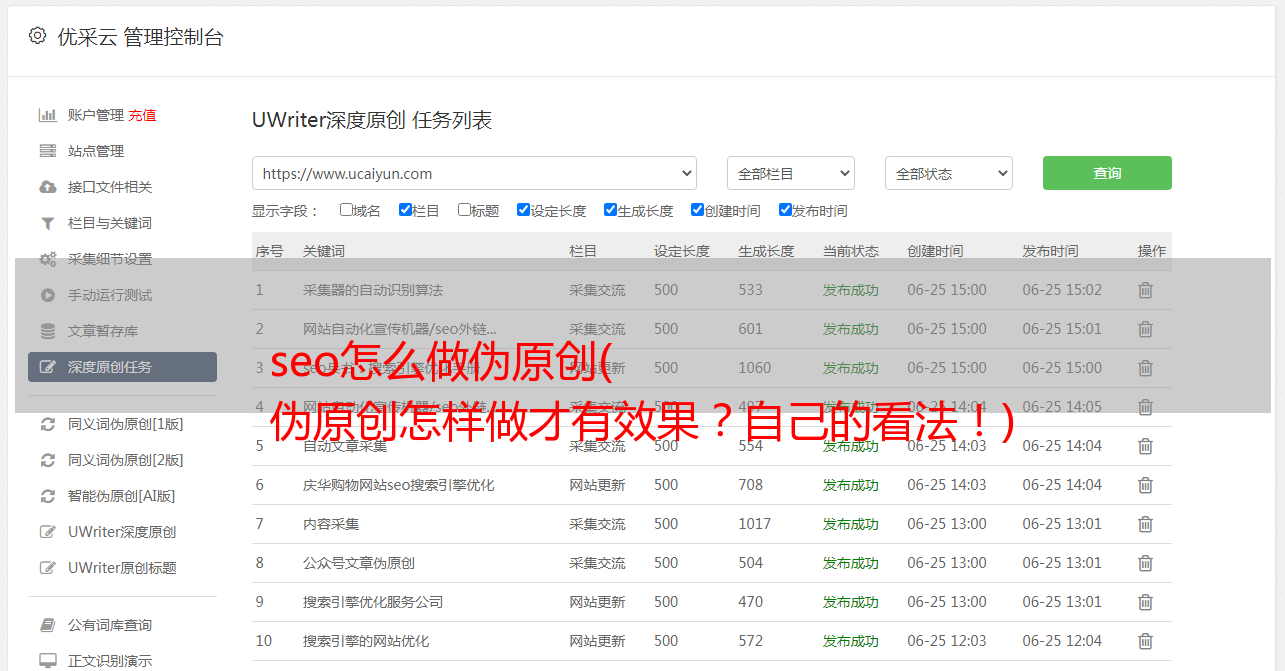Screen dimensions: 1285x671
Task: Delete row 10 搜索引擎的网站优化
Action: (x=1146, y=641)
